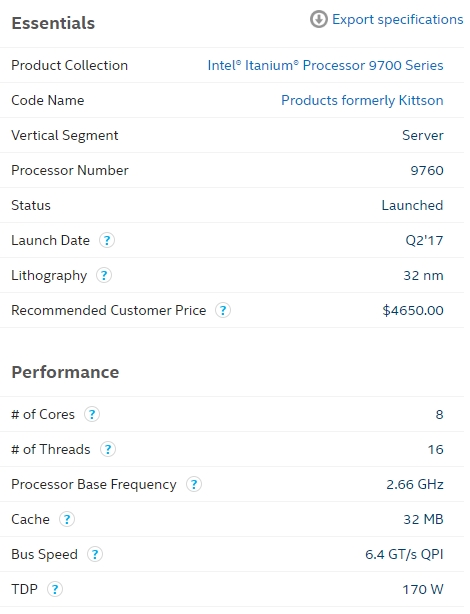Click the Essentials section heading

[53, 23]
